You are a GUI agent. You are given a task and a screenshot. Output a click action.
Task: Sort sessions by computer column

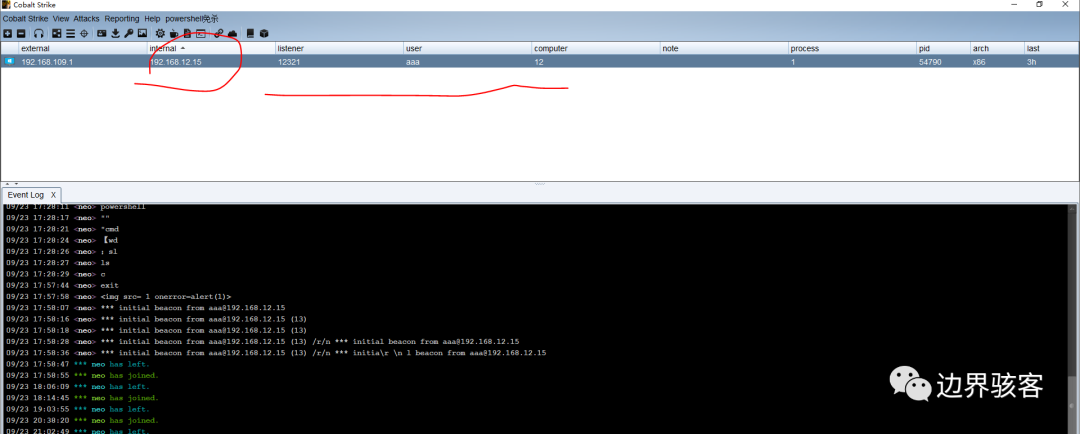point(596,48)
